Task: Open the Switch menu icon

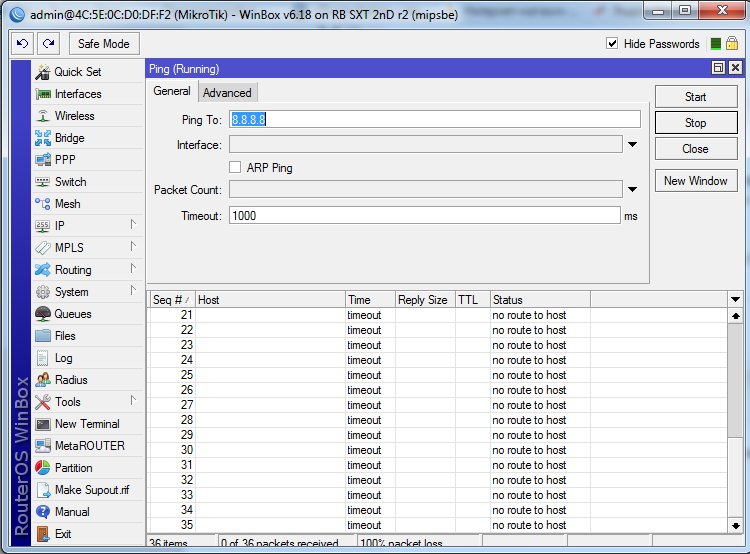Action: [x=43, y=182]
